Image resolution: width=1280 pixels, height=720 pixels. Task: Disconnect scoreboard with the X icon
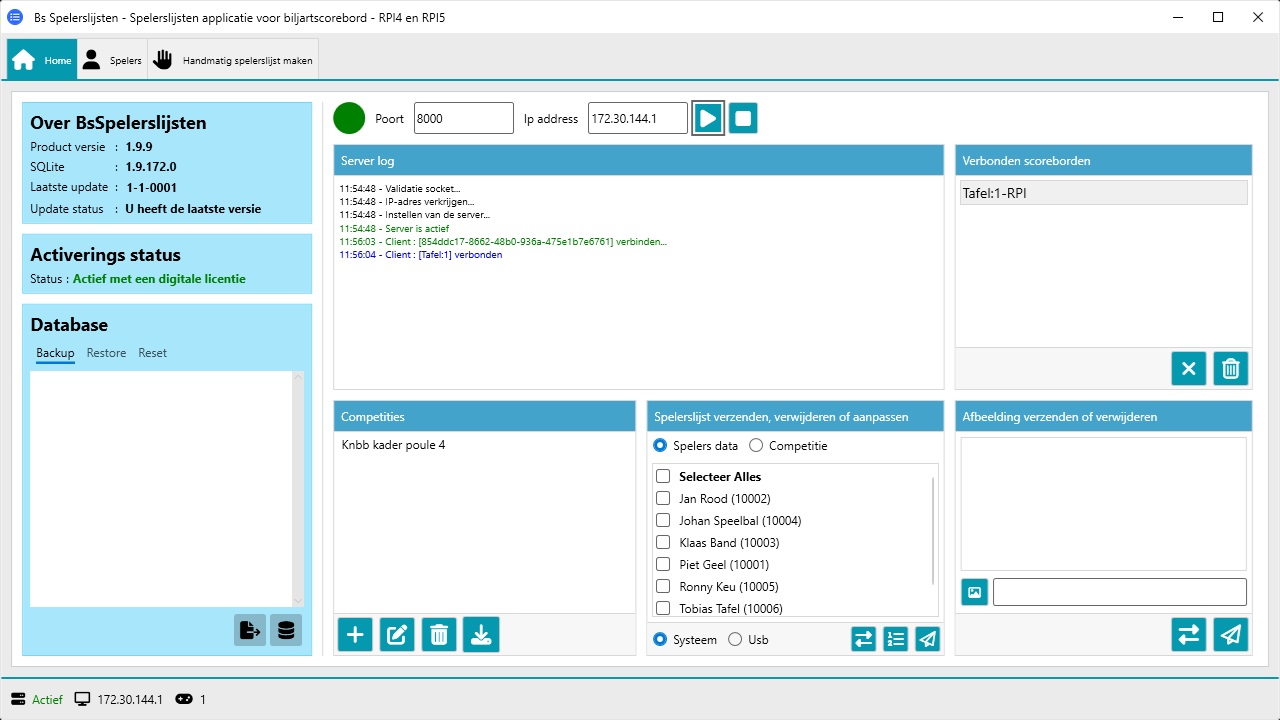[x=1189, y=369]
